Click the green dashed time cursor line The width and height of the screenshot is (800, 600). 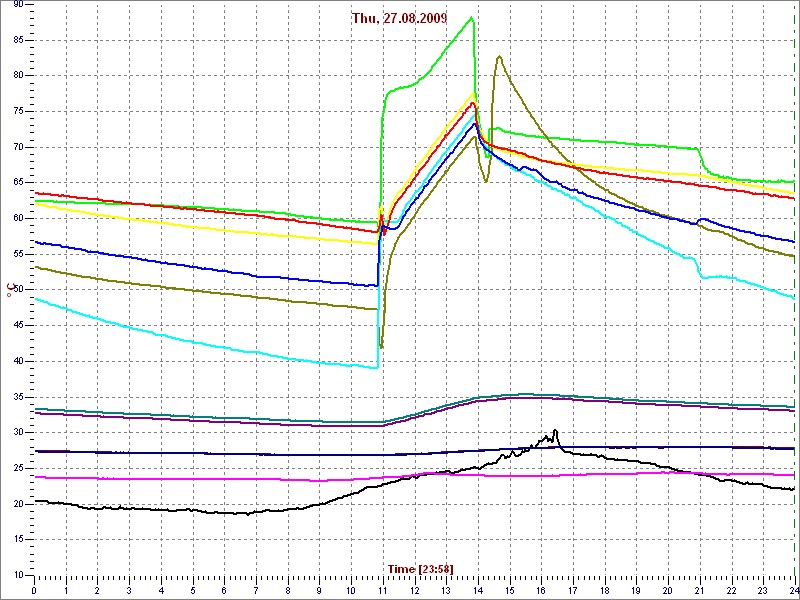pyautogui.click(x=794, y=300)
